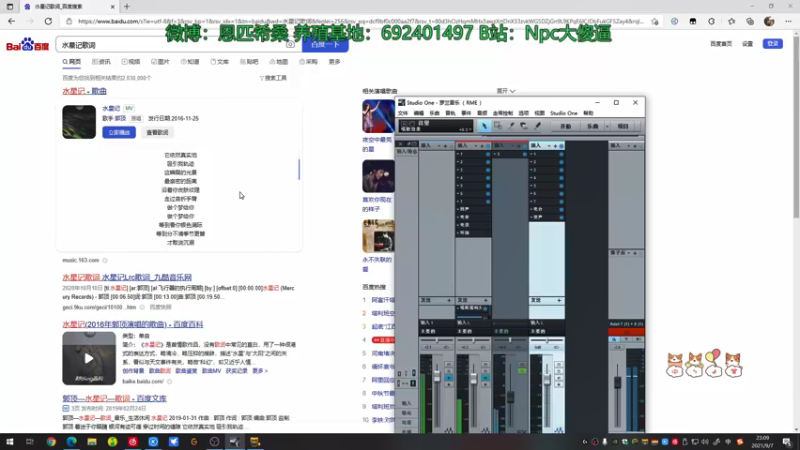The width and height of the screenshot is (800, 450).
Task: Toggle power of insert 4 on second channel
Action: tap(488, 178)
